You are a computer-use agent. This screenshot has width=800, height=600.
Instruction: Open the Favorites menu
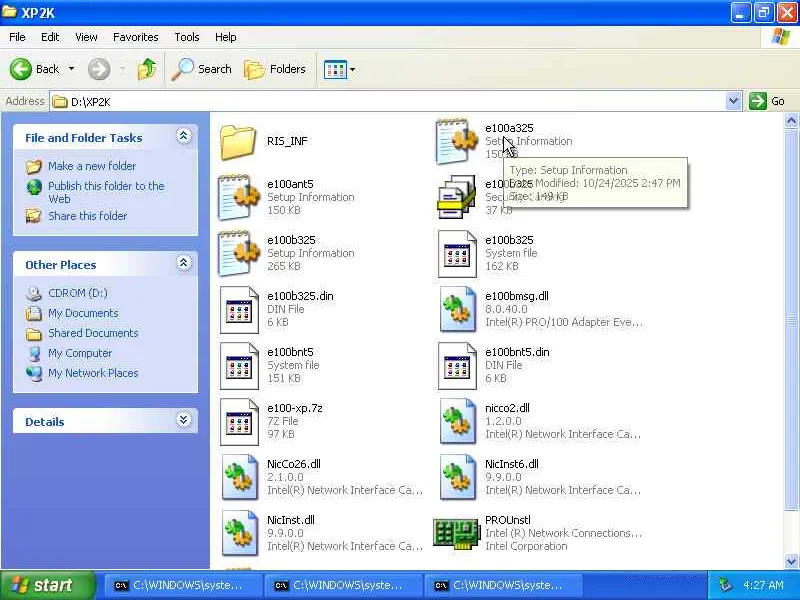136,37
